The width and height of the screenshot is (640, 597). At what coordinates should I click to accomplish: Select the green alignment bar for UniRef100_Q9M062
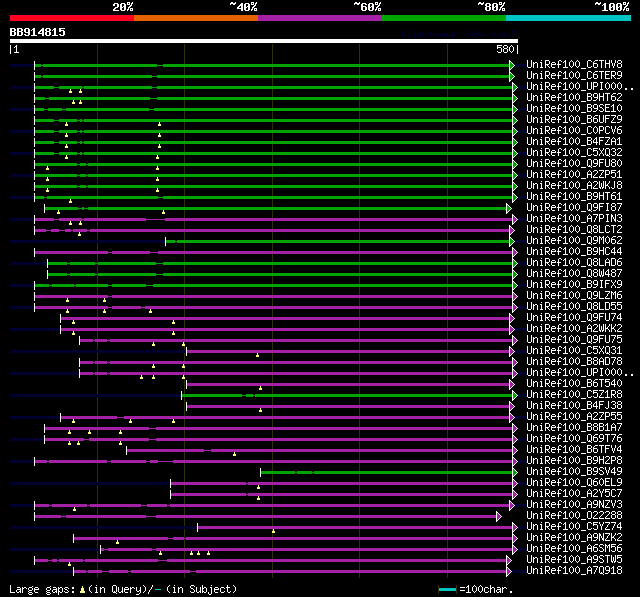coord(338,242)
